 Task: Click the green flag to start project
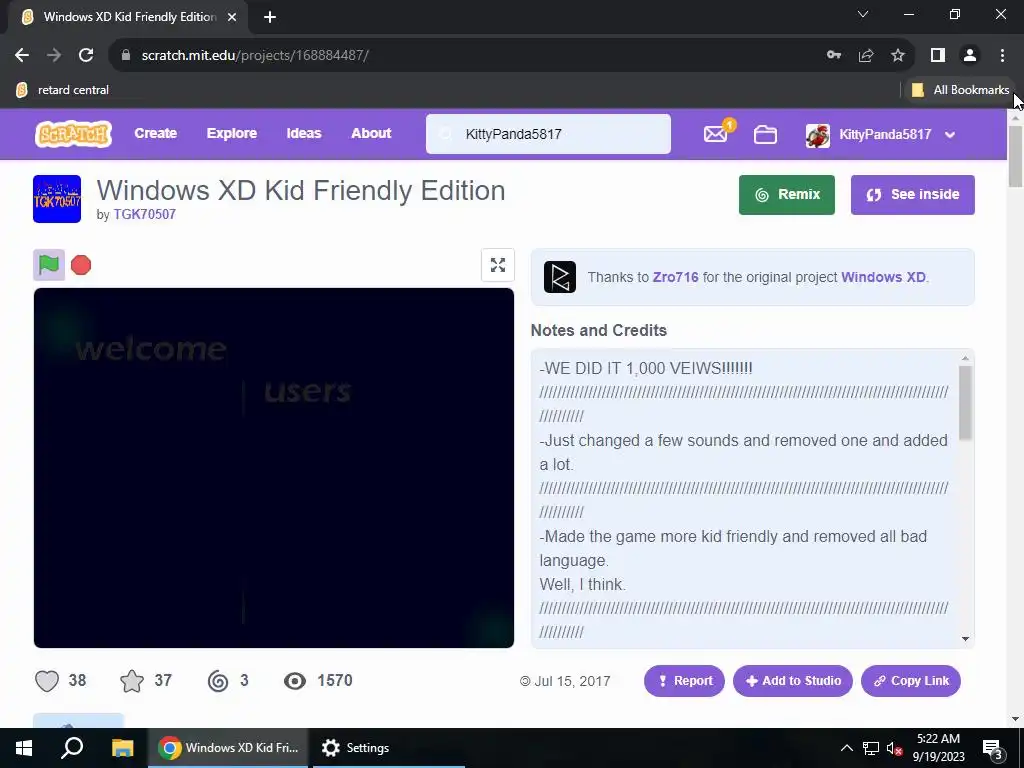point(49,265)
